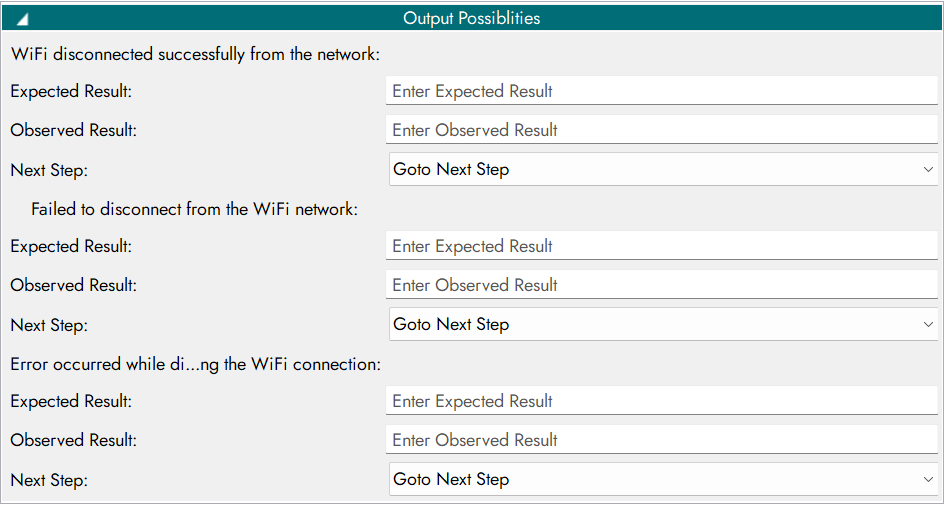
Task: Click Observed Result label under WiFi disconnected successfully
Action: click(73, 130)
